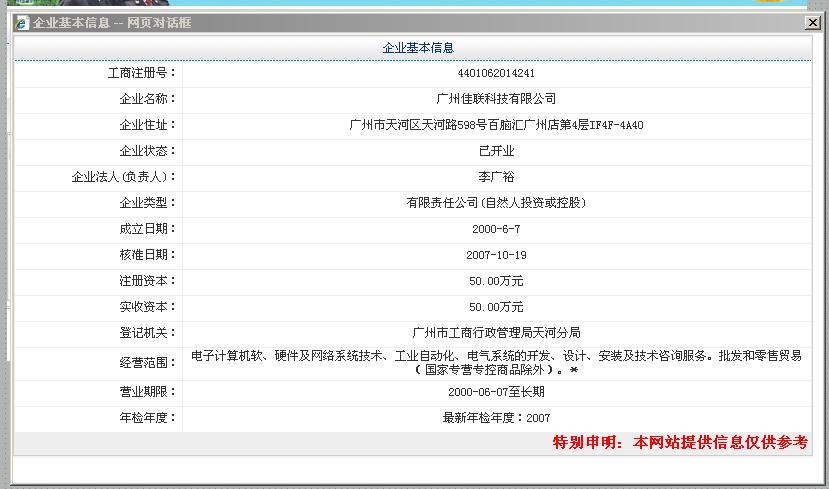Select establishment date 2000-6-7
The height and width of the screenshot is (489, 829).
[496, 229]
